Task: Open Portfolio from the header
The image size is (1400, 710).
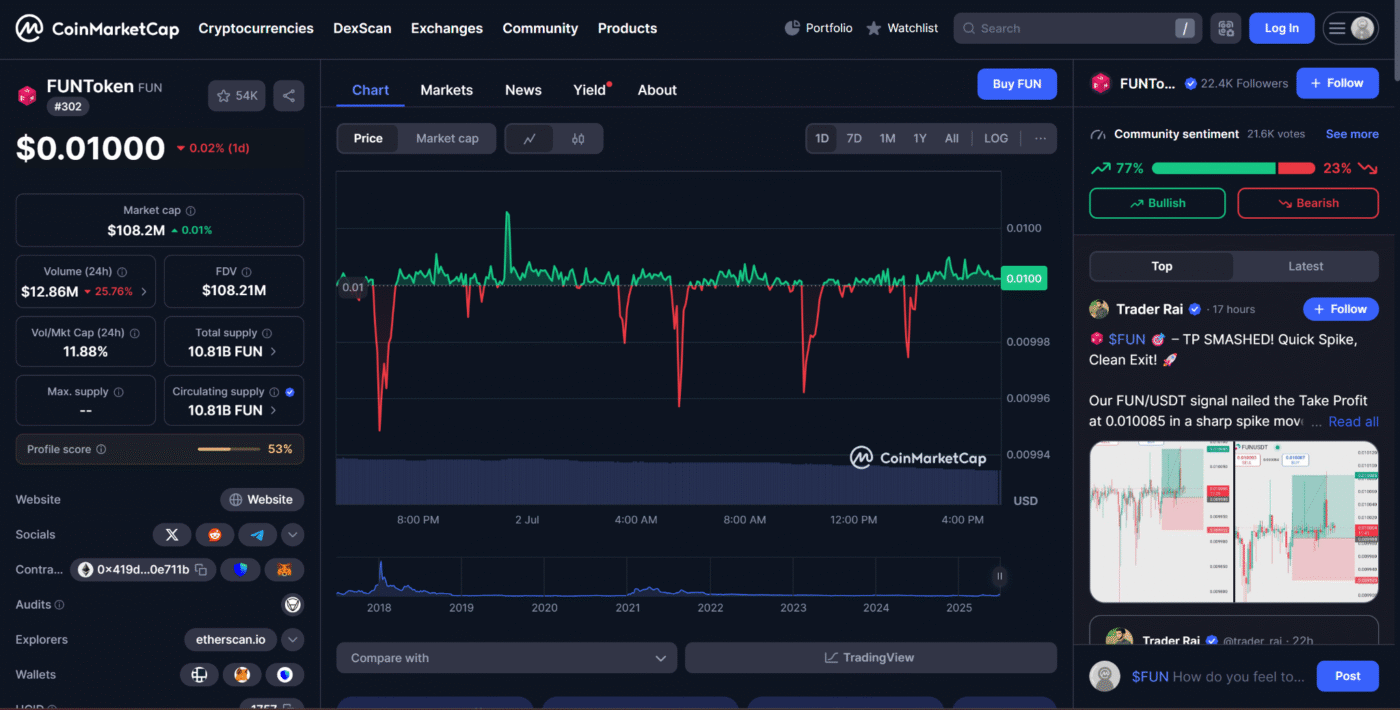Action: coord(819,28)
